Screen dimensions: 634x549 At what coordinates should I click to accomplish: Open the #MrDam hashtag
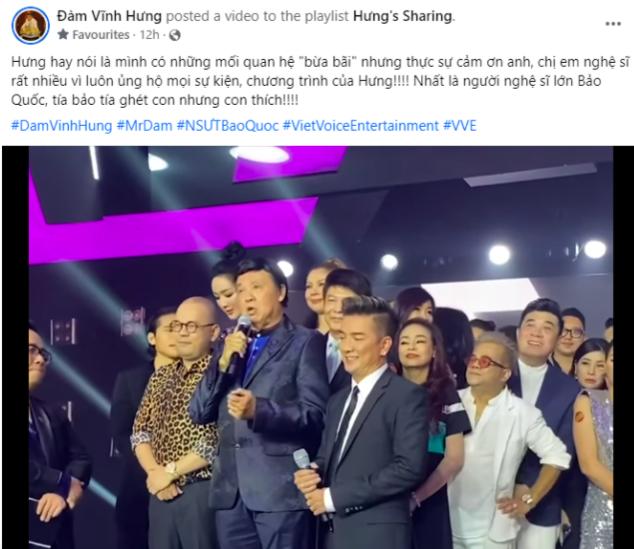click(x=144, y=126)
